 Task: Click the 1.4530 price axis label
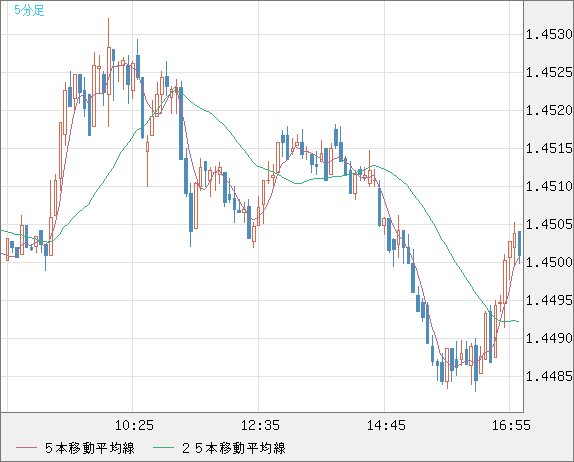click(x=549, y=34)
